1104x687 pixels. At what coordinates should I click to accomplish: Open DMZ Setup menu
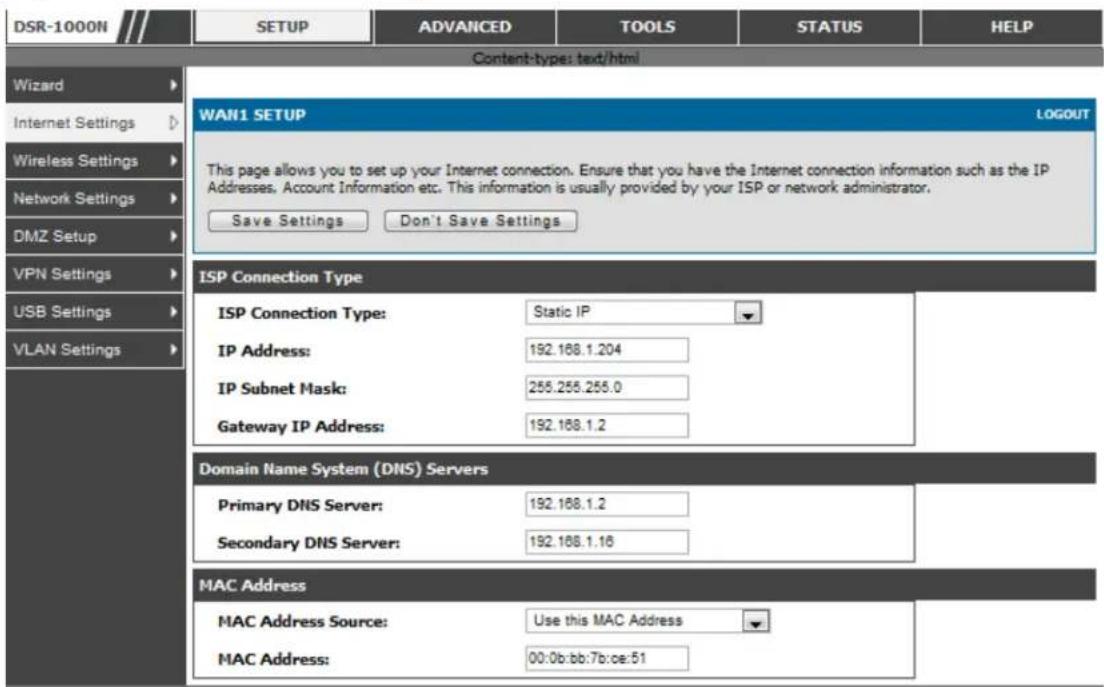[x=94, y=237]
